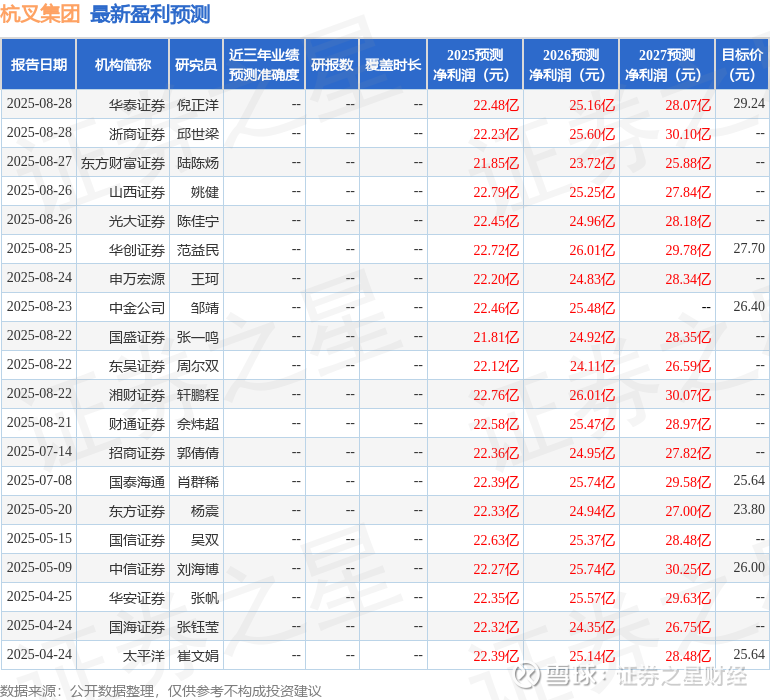Click researcher name 刘海博
Viewport: 770px width, 700px height.
click(198, 569)
